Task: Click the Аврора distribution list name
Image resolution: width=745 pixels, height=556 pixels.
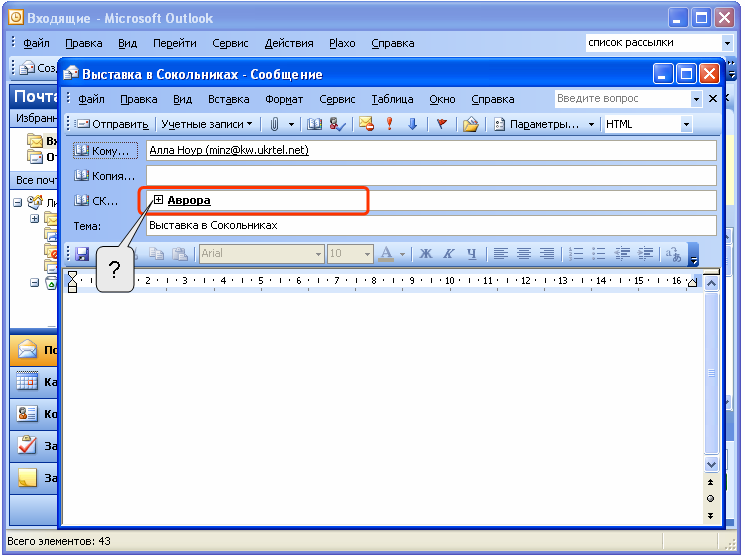Action: [189, 201]
